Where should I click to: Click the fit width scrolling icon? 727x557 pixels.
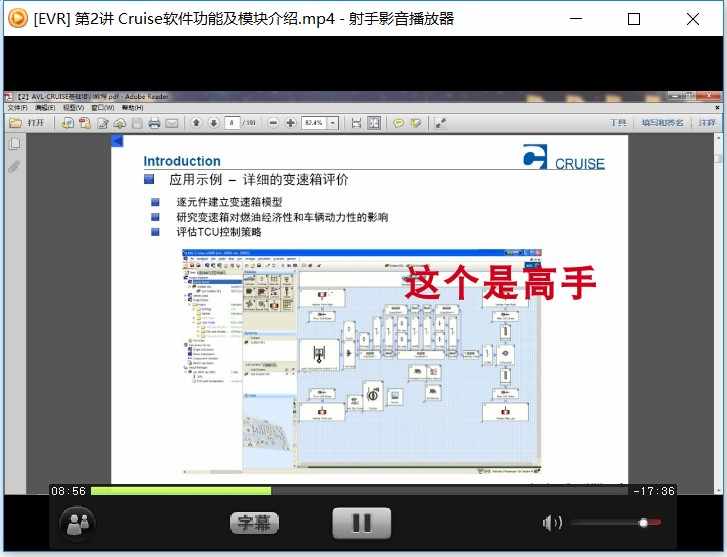356,123
